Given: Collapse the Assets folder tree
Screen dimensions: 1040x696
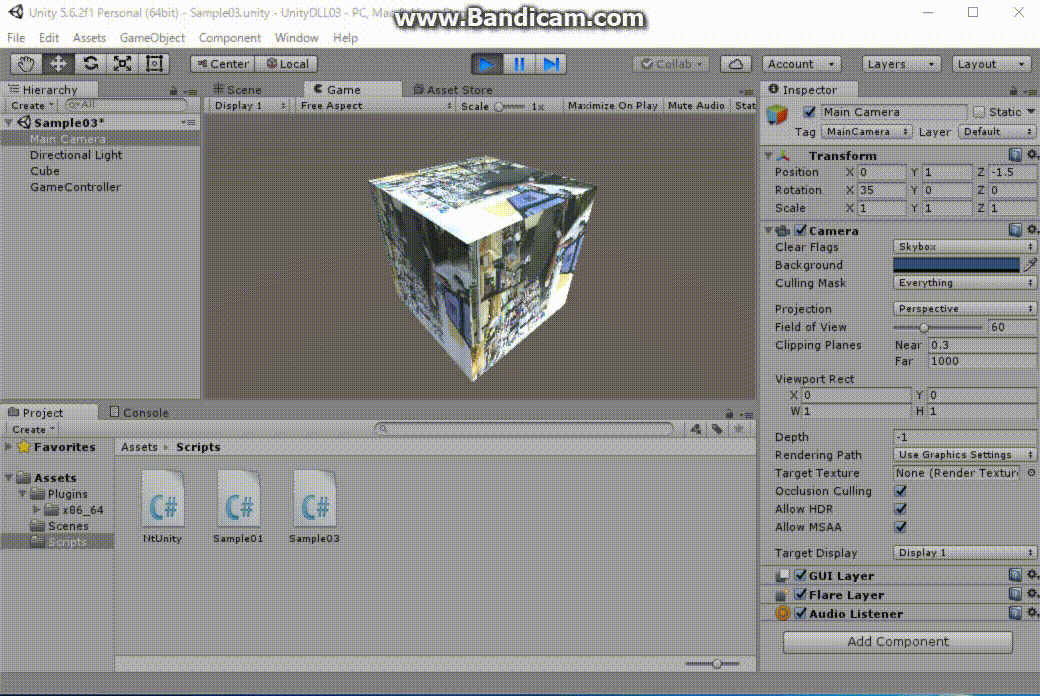Looking at the screenshot, I should coord(10,478).
